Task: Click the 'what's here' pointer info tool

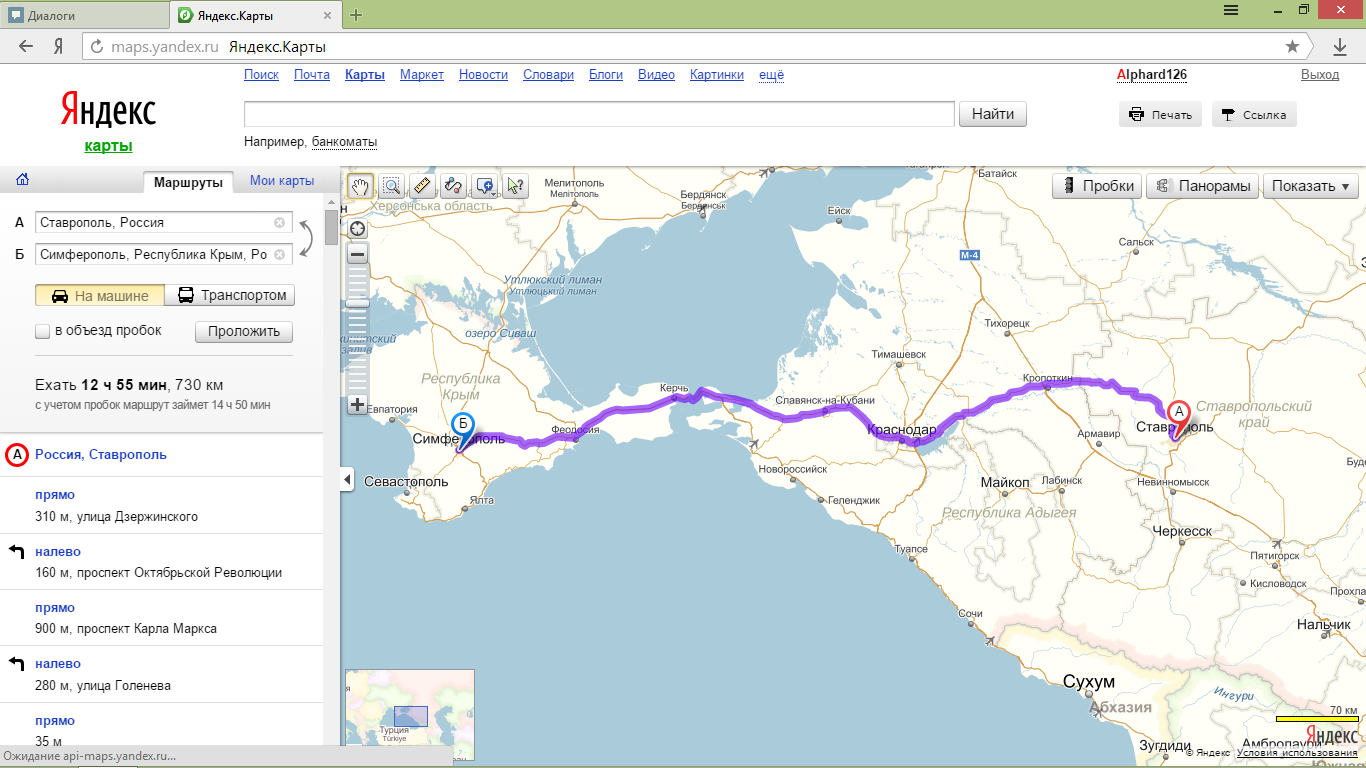Action: 515,186
